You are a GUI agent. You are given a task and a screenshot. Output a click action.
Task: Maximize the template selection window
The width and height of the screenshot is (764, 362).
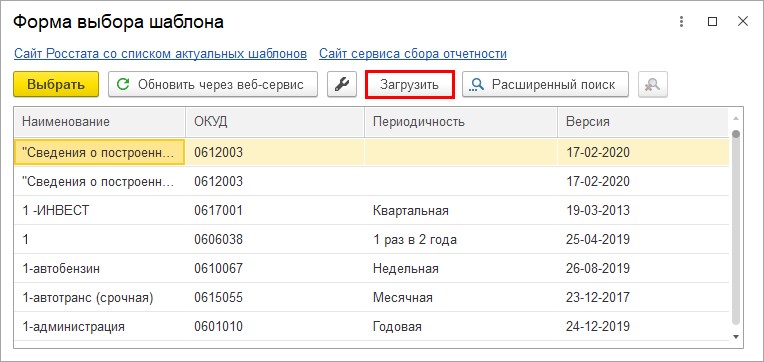pyautogui.click(x=712, y=21)
